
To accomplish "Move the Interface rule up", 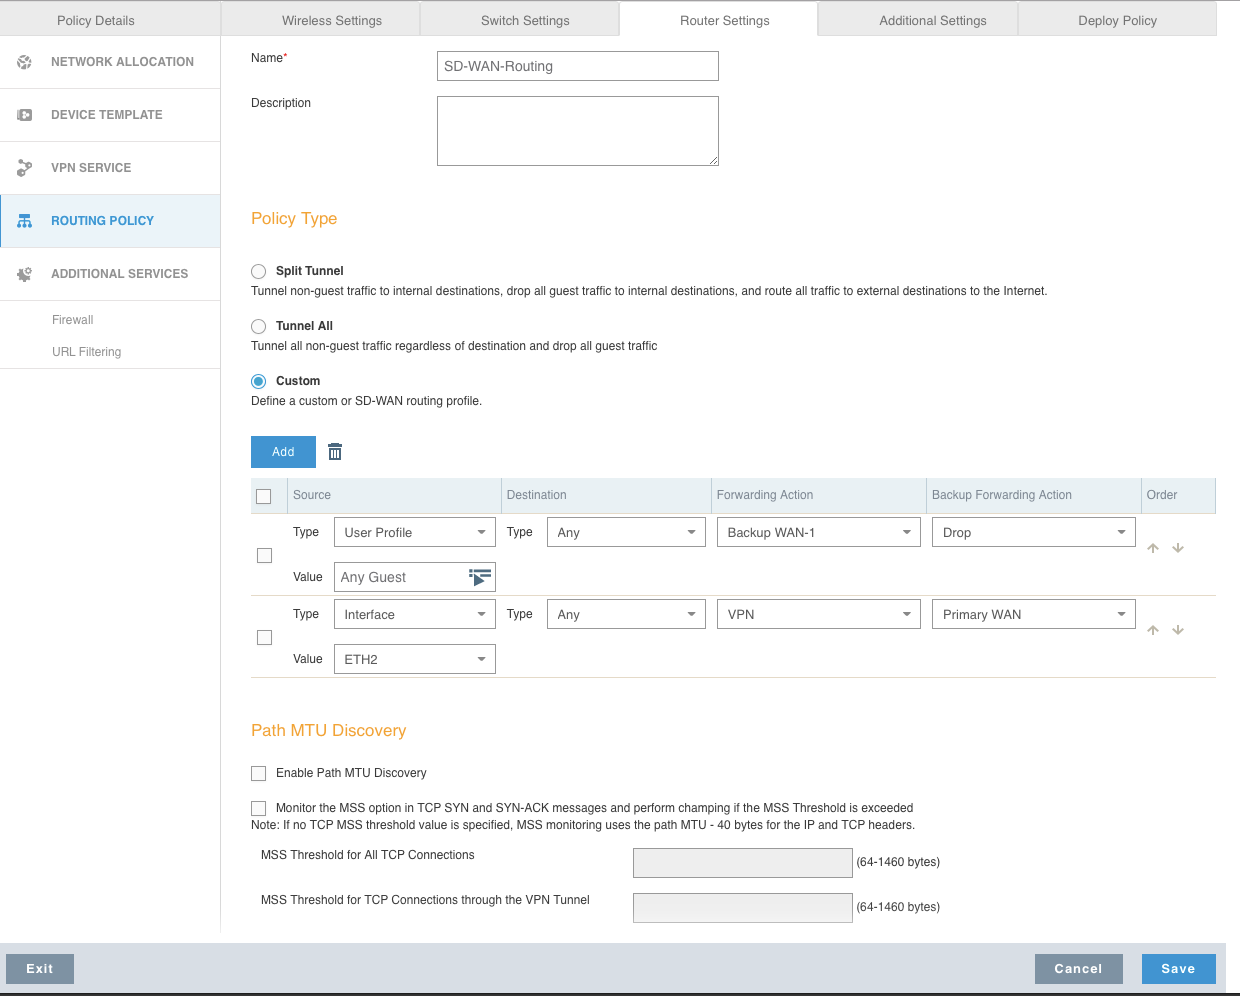I will [1153, 630].
